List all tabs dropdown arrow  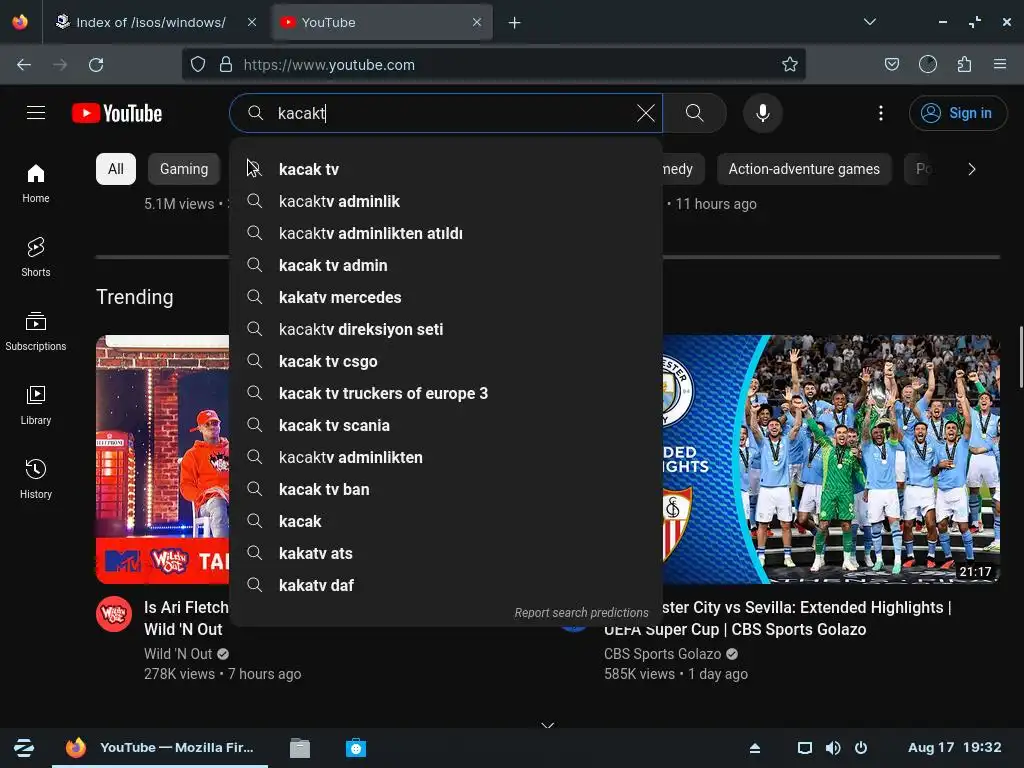[x=869, y=22]
